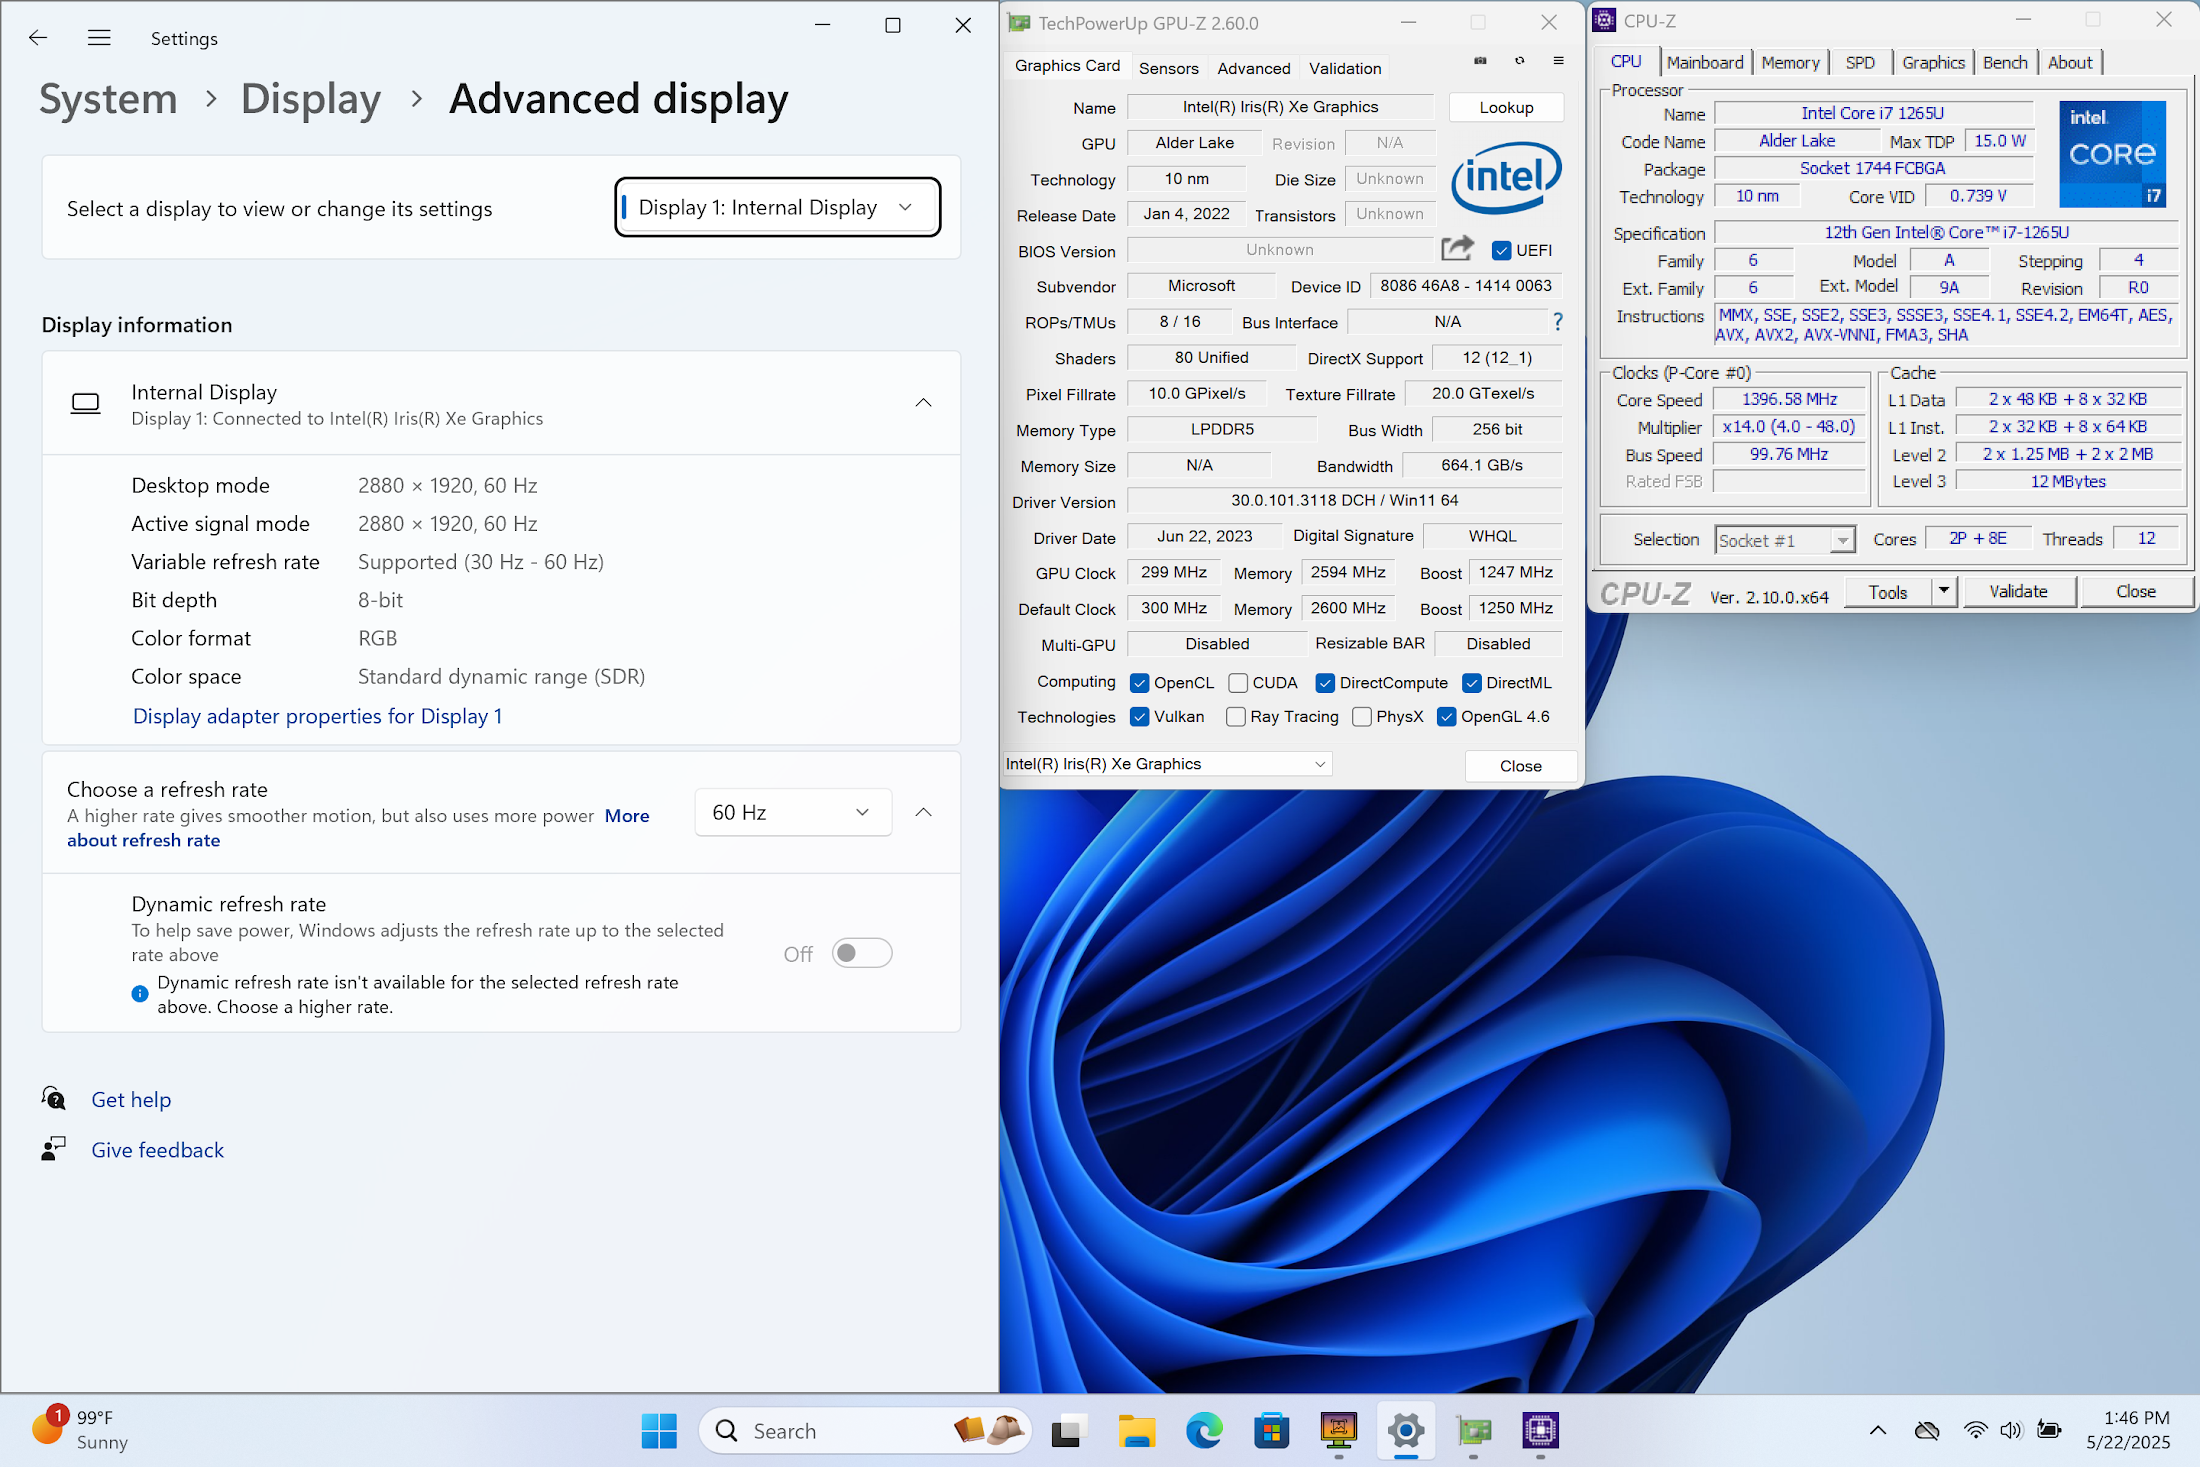Click the Wi-Fi icon in system tray
The width and height of the screenshot is (2200, 1467).
click(x=1975, y=1430)
